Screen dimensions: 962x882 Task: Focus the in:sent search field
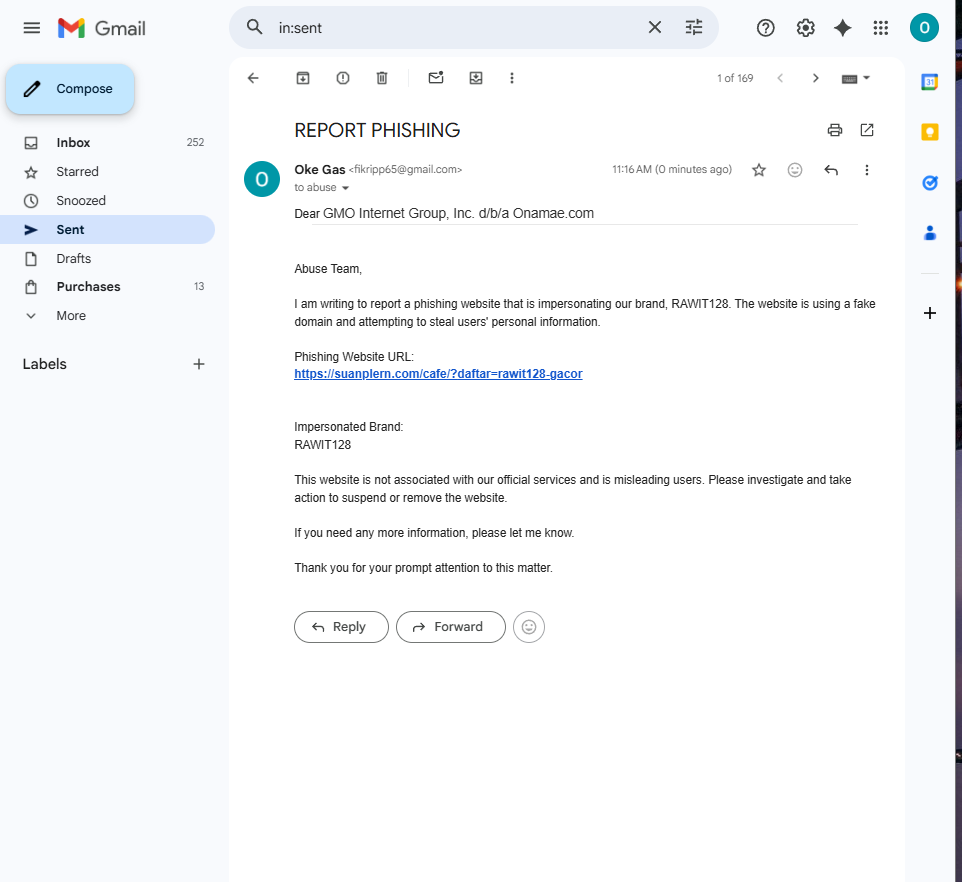pyautogui.click(x=456, y=28)
